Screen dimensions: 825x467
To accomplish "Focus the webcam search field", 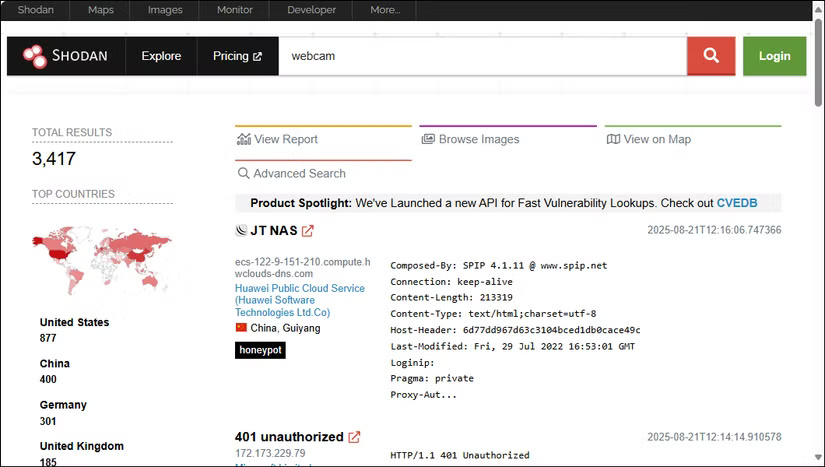I will (482, 56).
